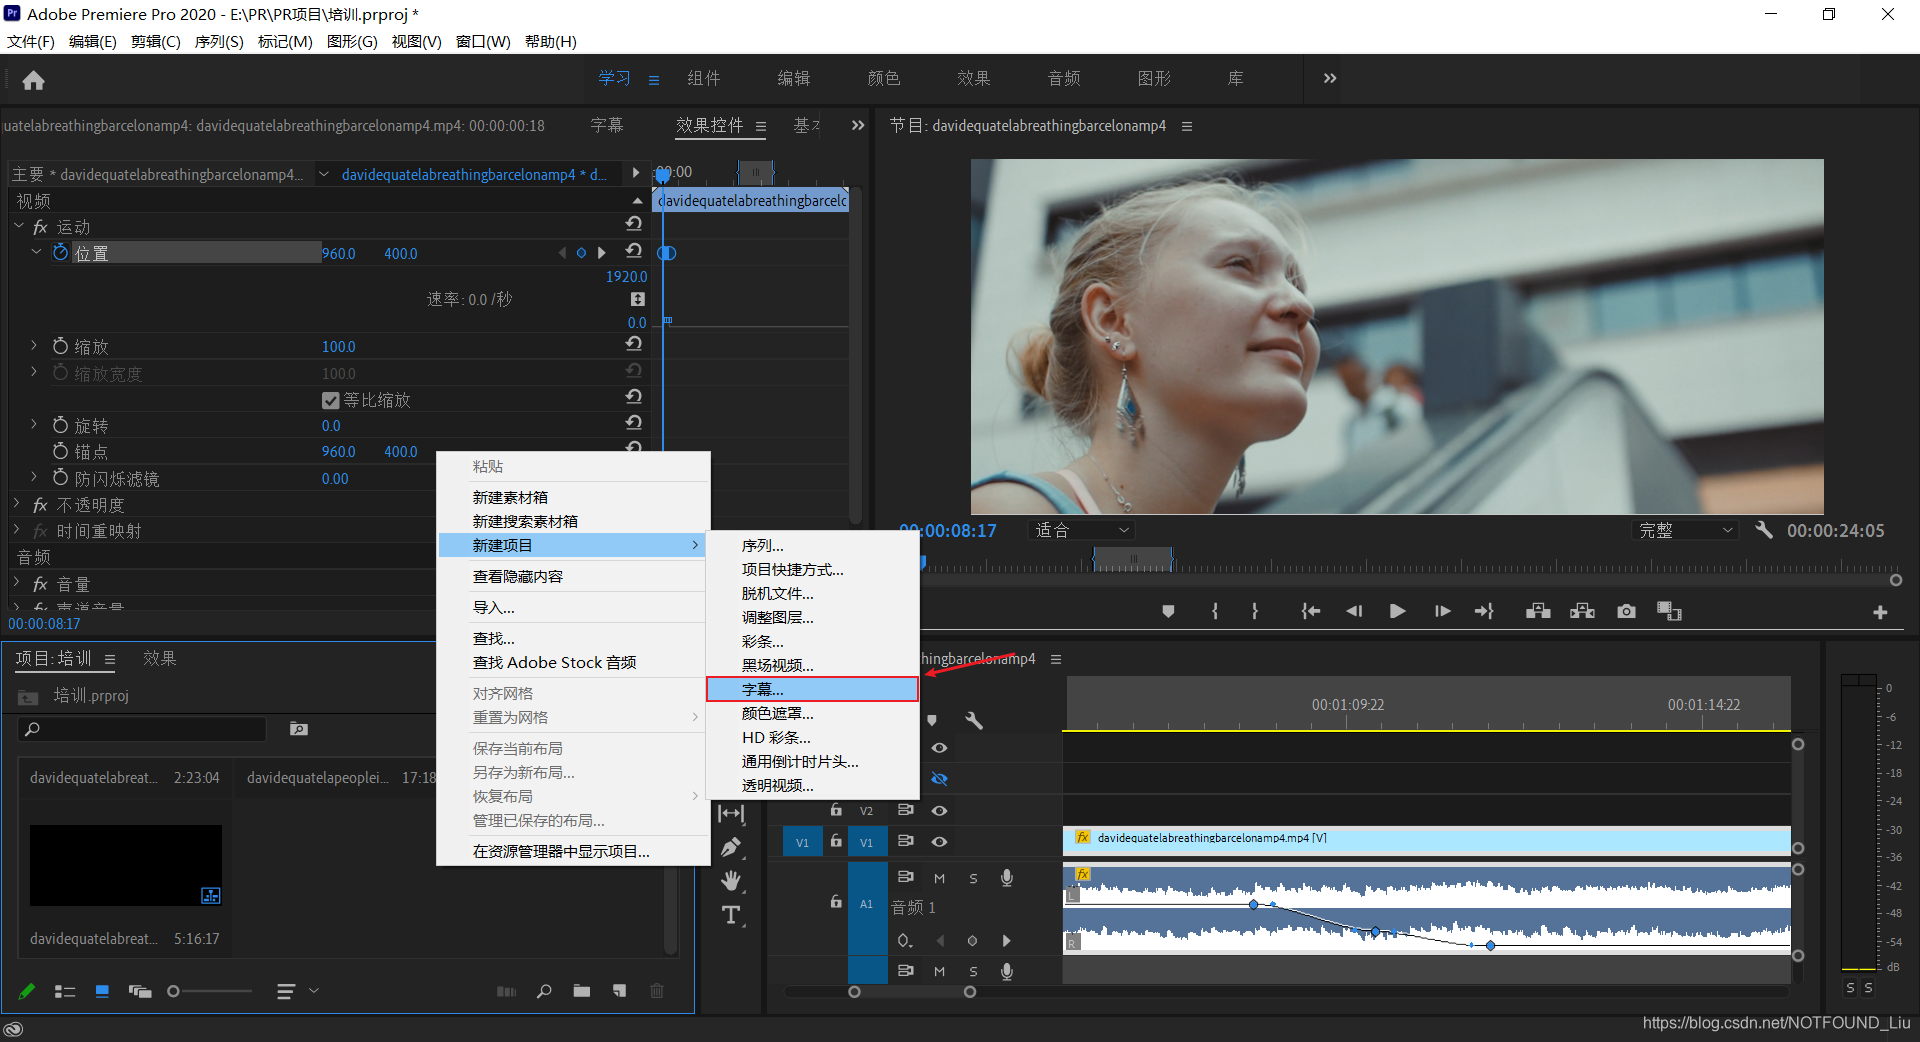The image size is (1920, 1042).
Task: Expand the Scale (缩放) property
Action: tap(34, 345)
